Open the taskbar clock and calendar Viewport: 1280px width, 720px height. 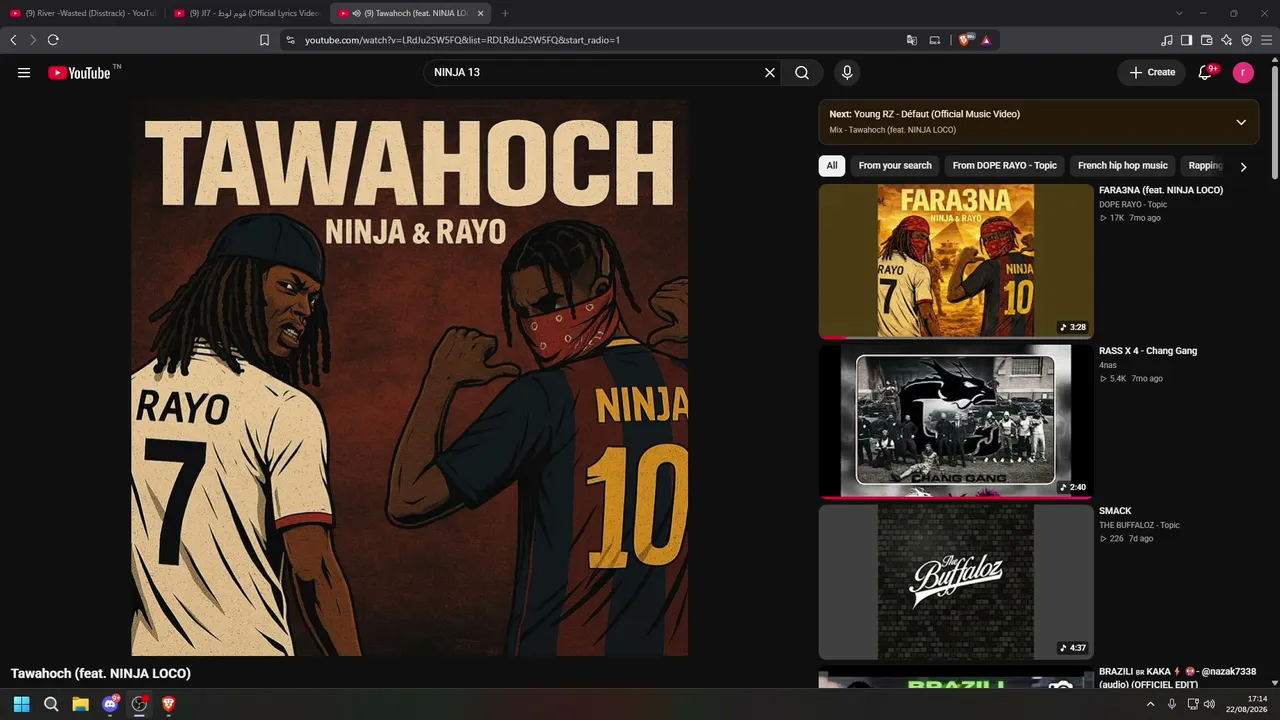[1248, 704]
